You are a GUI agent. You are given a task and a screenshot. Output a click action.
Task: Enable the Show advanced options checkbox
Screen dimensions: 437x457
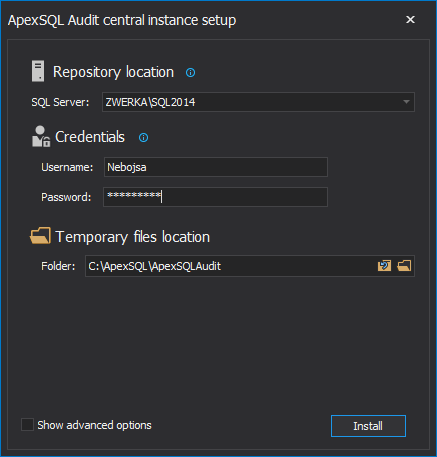(x=27, y=425)
